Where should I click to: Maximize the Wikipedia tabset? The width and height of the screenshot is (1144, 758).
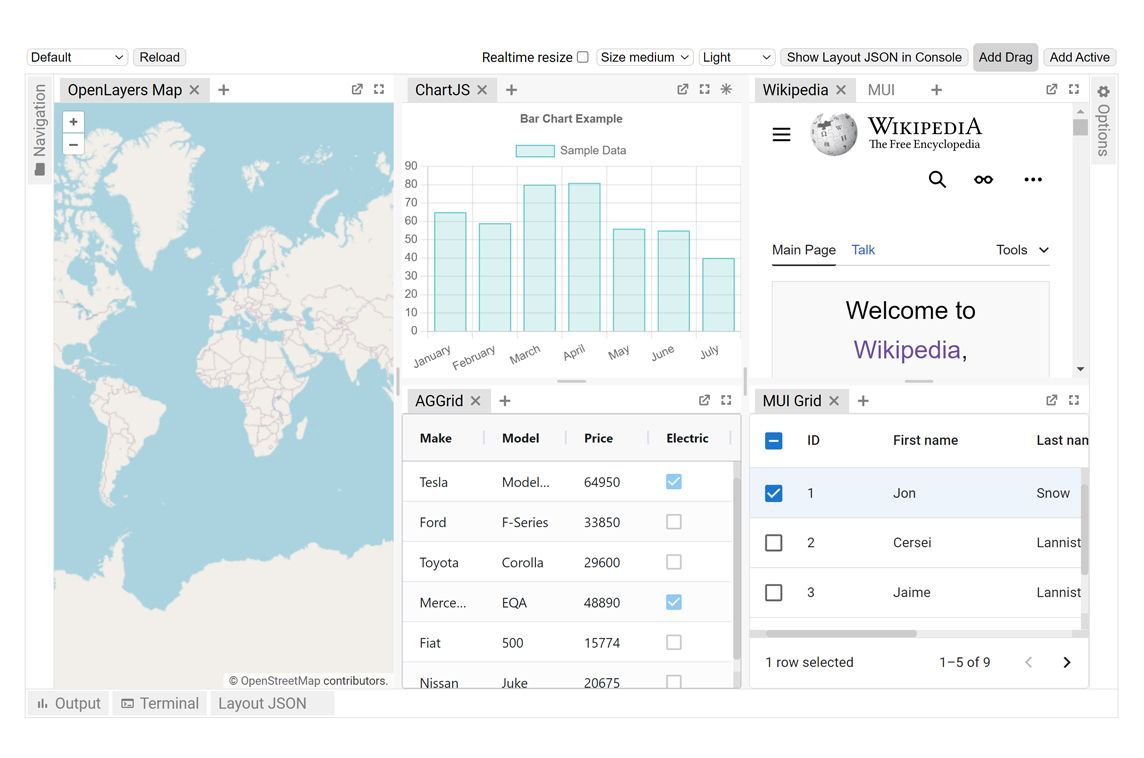[1073, 89]
